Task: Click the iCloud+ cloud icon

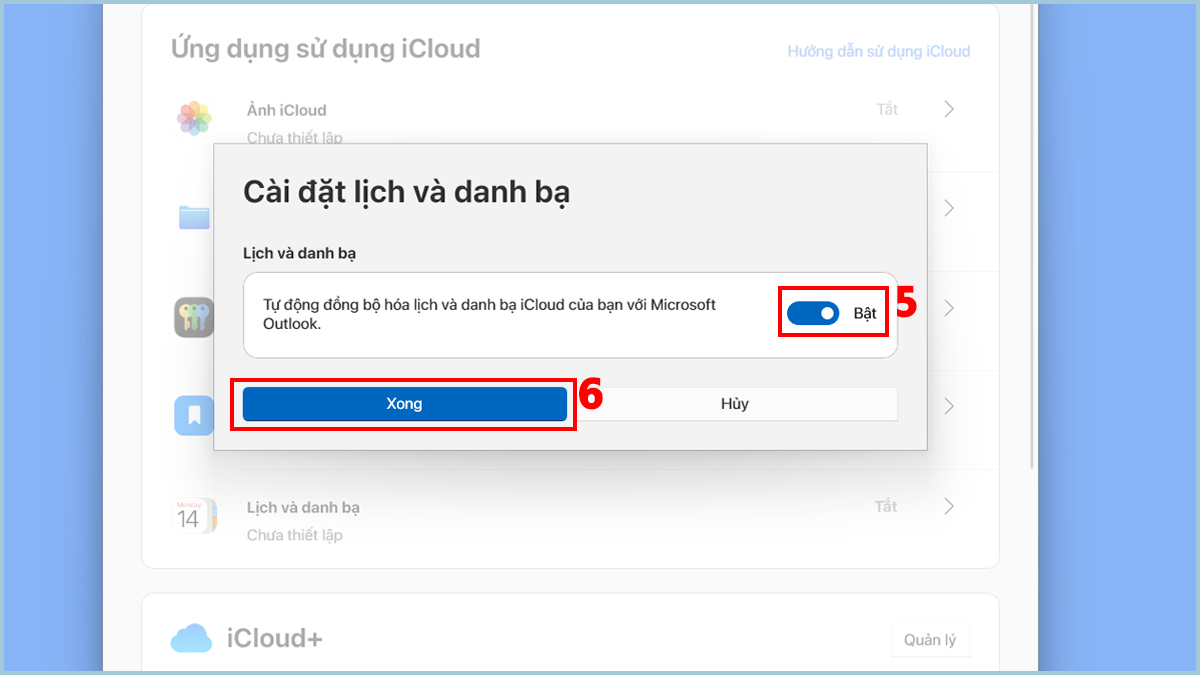Action: point(191,637)
